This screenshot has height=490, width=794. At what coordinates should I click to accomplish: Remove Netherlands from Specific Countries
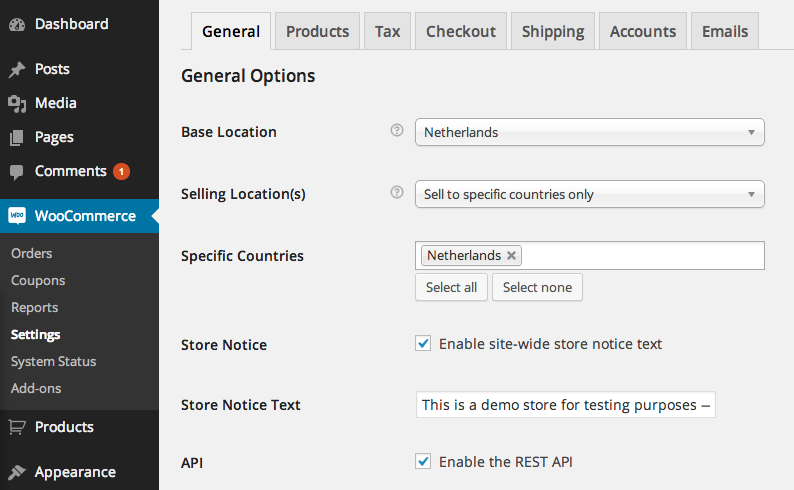tap(512, 256)
